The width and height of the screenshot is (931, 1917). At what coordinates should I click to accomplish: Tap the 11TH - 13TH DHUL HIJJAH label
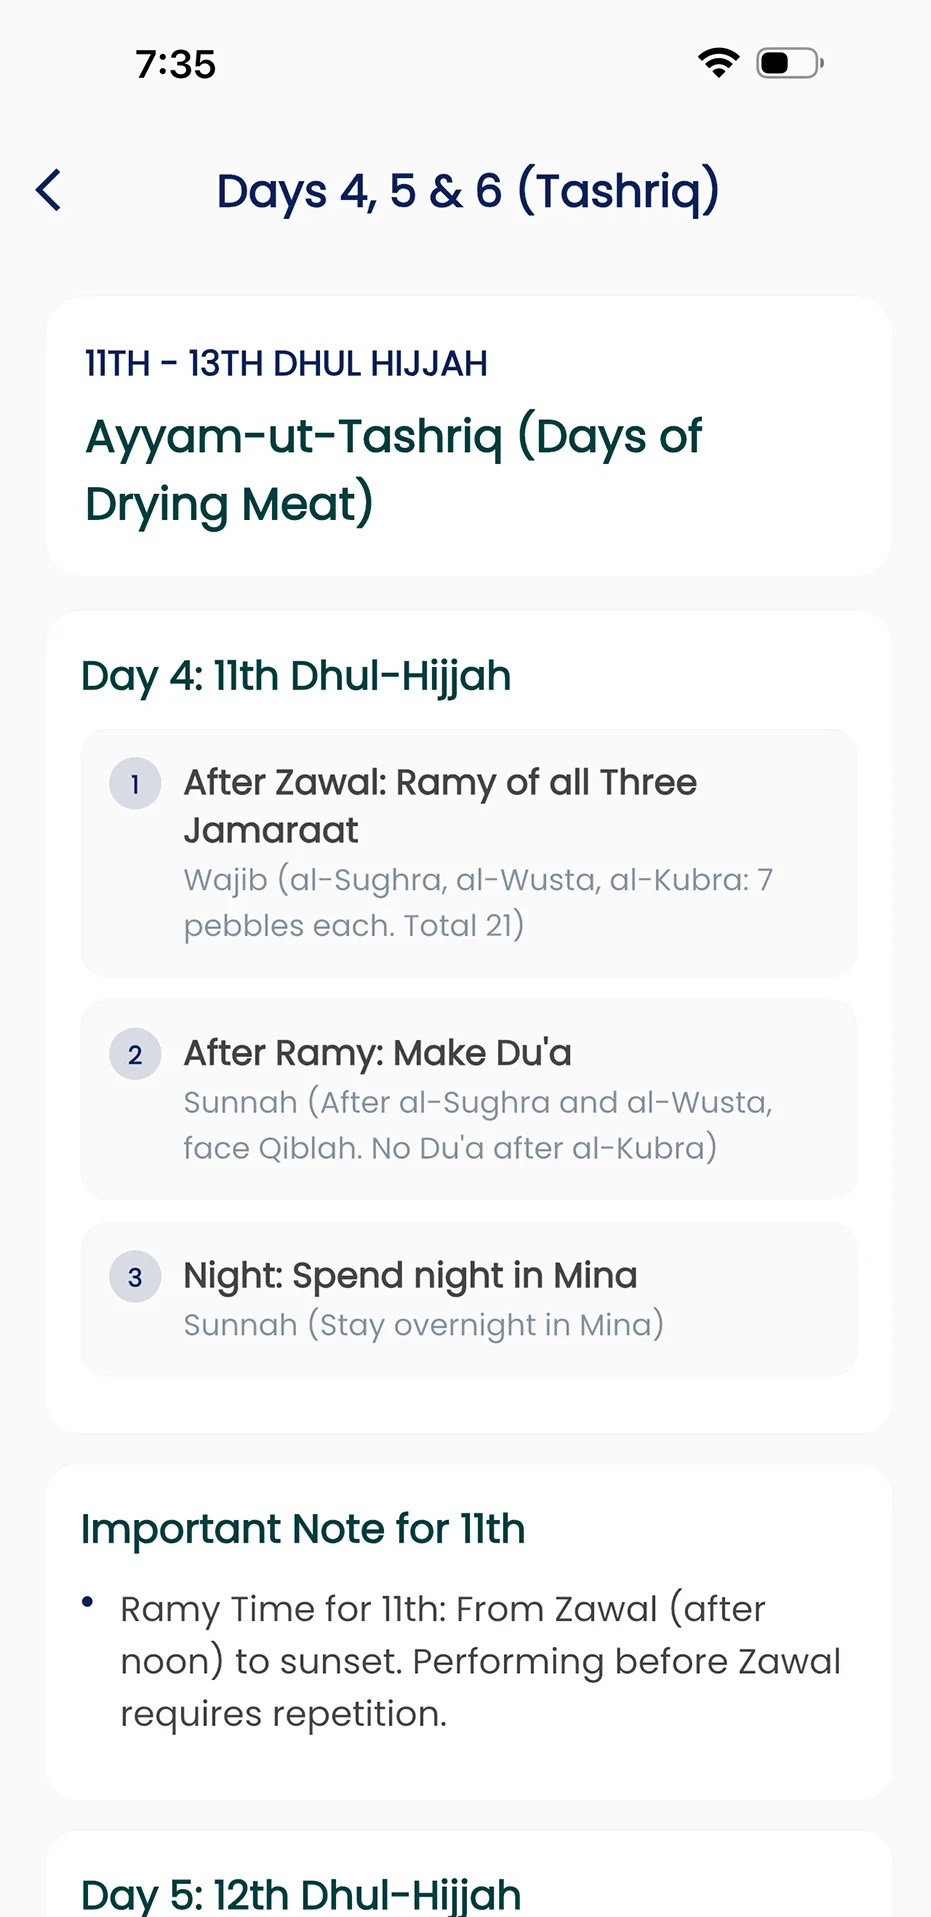point(286,364)
